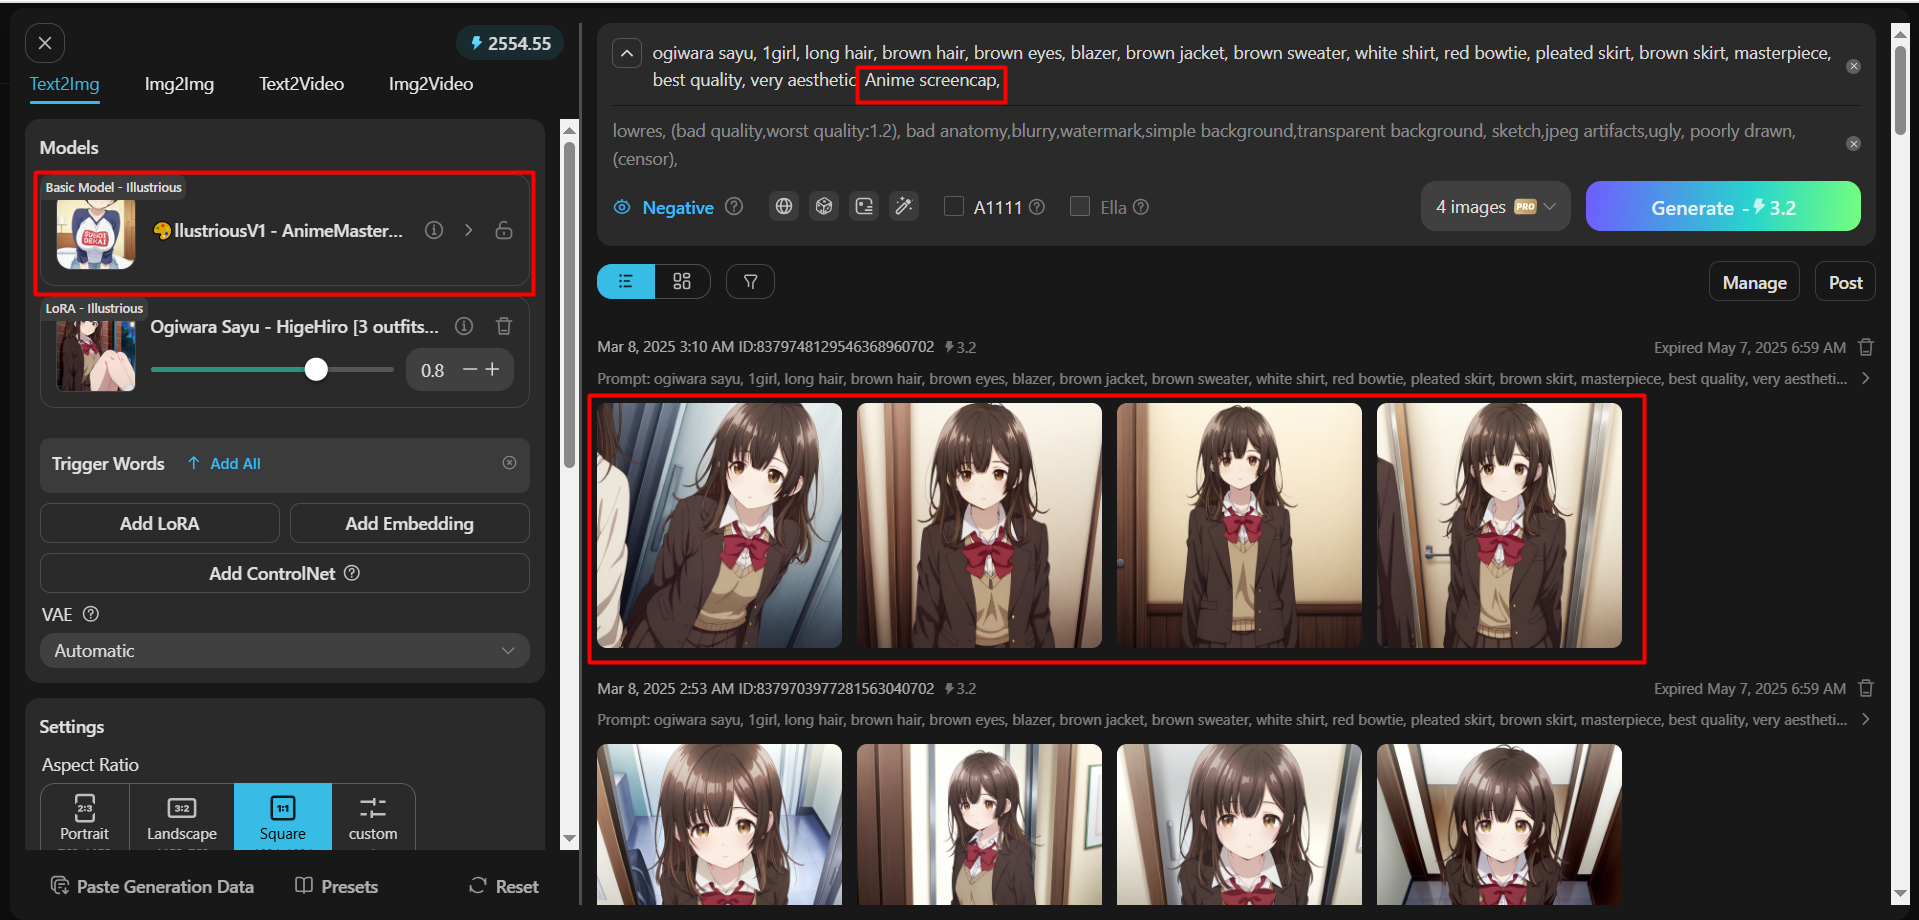Clear the positive prompt text

pyautogui.click(x=1853, y=66)
